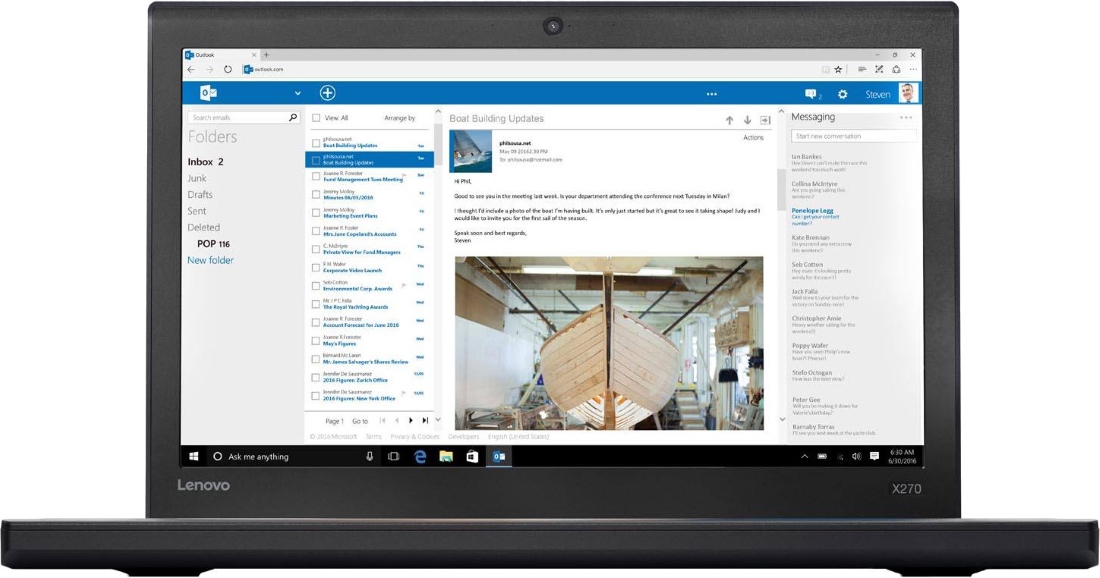Click the New folder link
The image size is (1100, 578).
(x=210, y=260)
